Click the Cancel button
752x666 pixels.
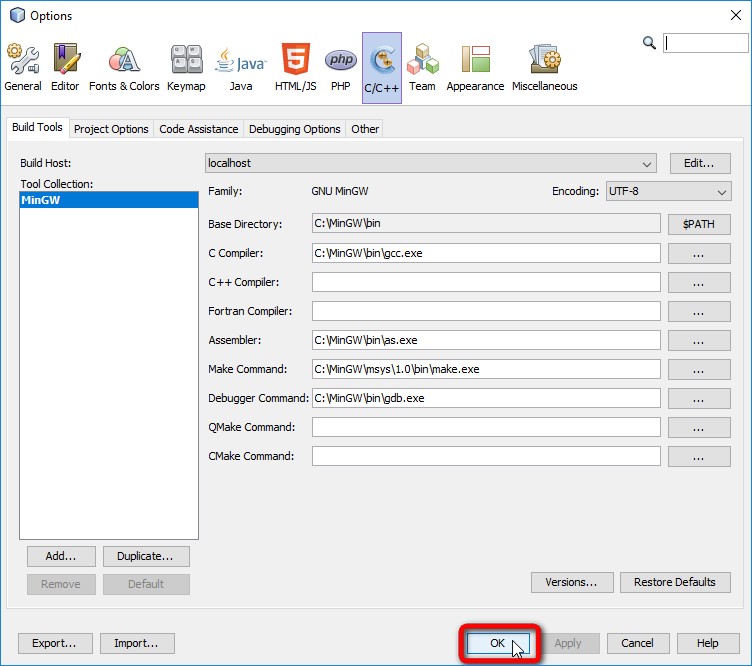coord(638,643)
